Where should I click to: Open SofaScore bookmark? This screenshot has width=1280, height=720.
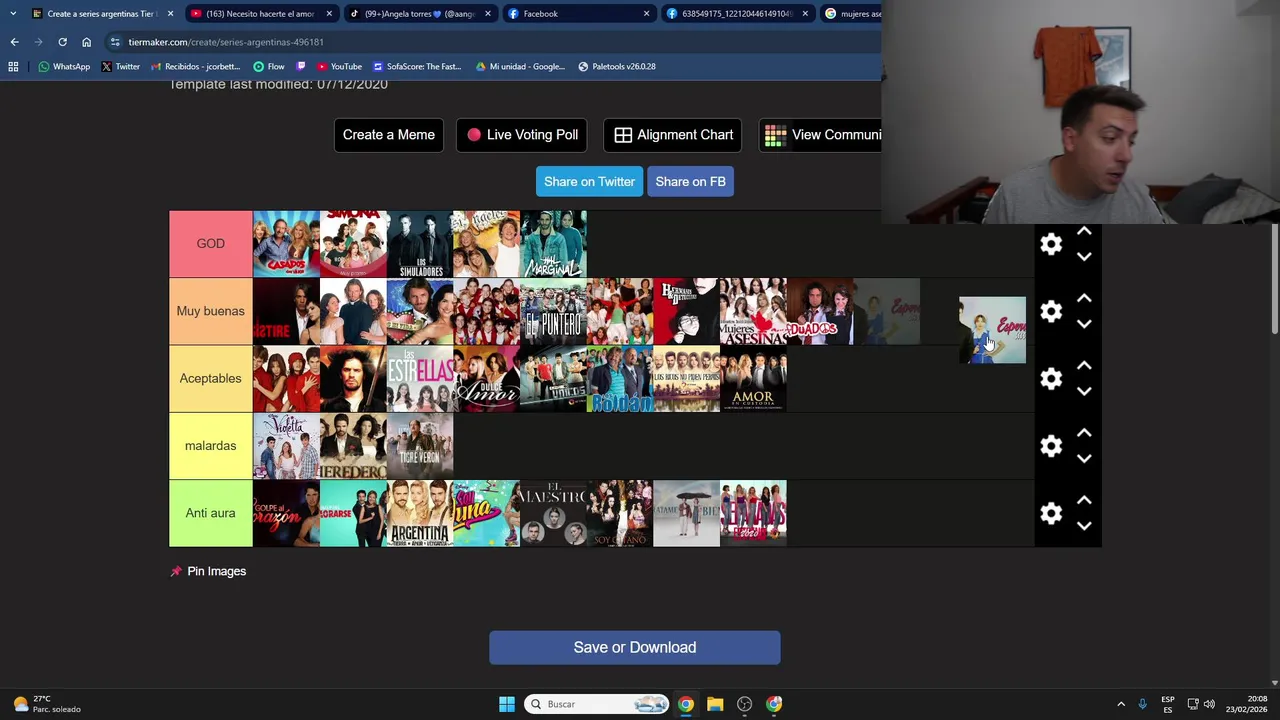(x=417, y=66)
